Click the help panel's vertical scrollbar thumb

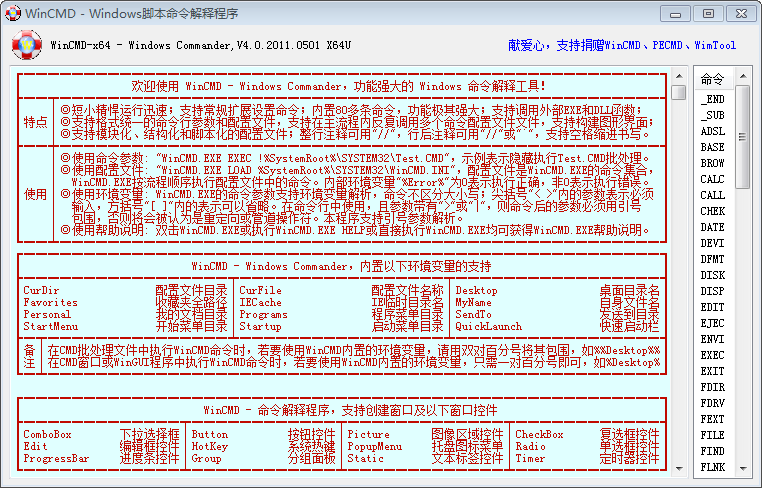point(679,93)
